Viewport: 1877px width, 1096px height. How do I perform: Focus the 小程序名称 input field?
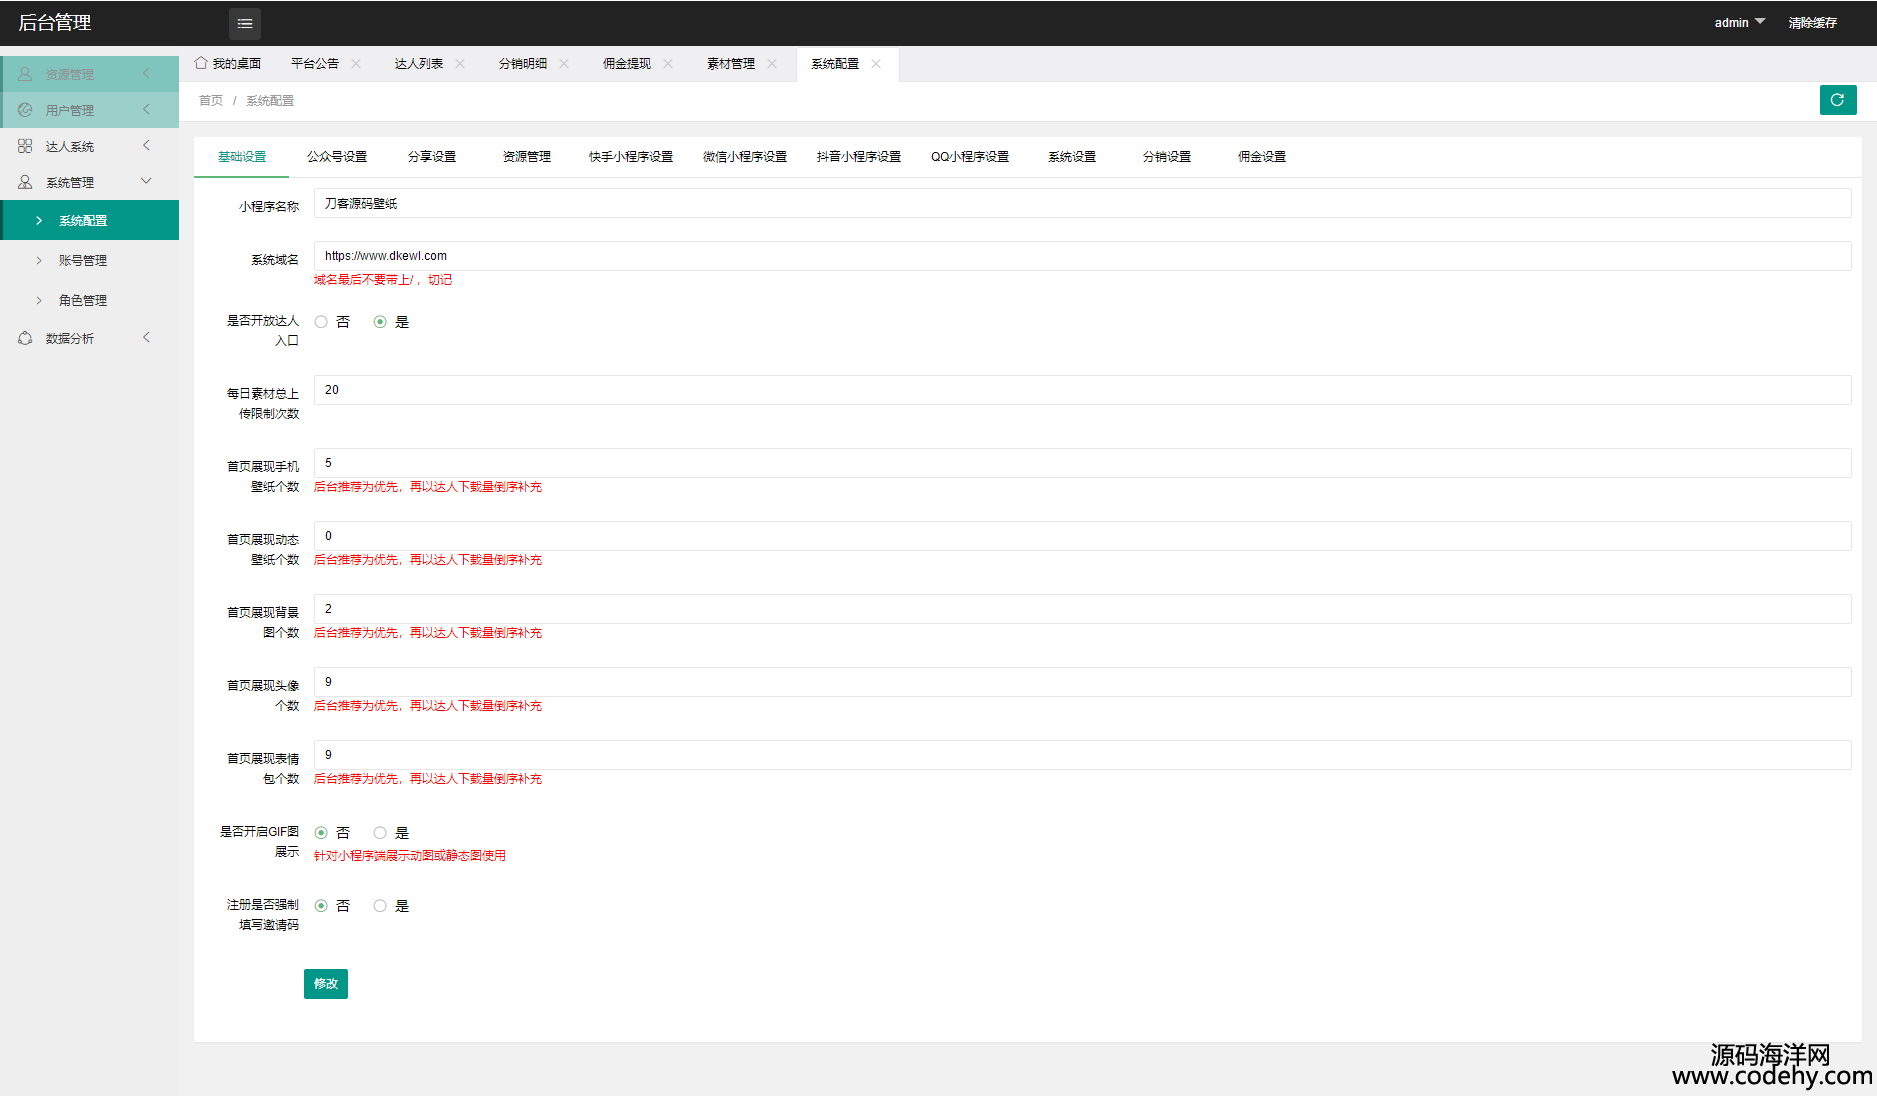click(x=1083, y=203)
